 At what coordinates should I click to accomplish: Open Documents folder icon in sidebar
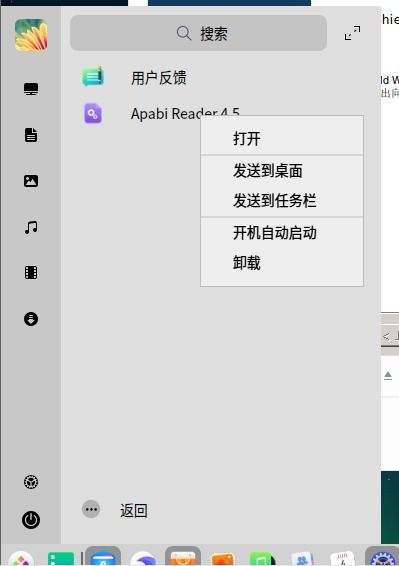(x=31, y=135)
